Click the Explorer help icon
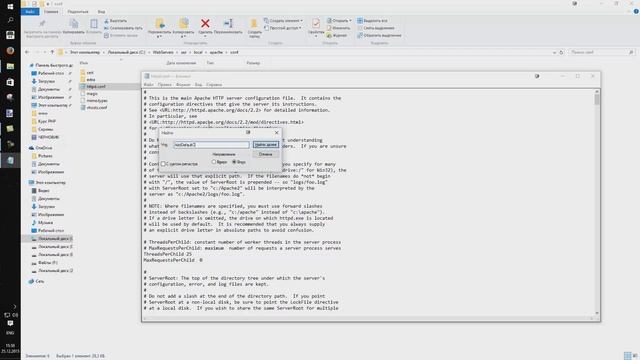Screen dimensions: 640x360 pyautogui.click(x=636, y=11)
